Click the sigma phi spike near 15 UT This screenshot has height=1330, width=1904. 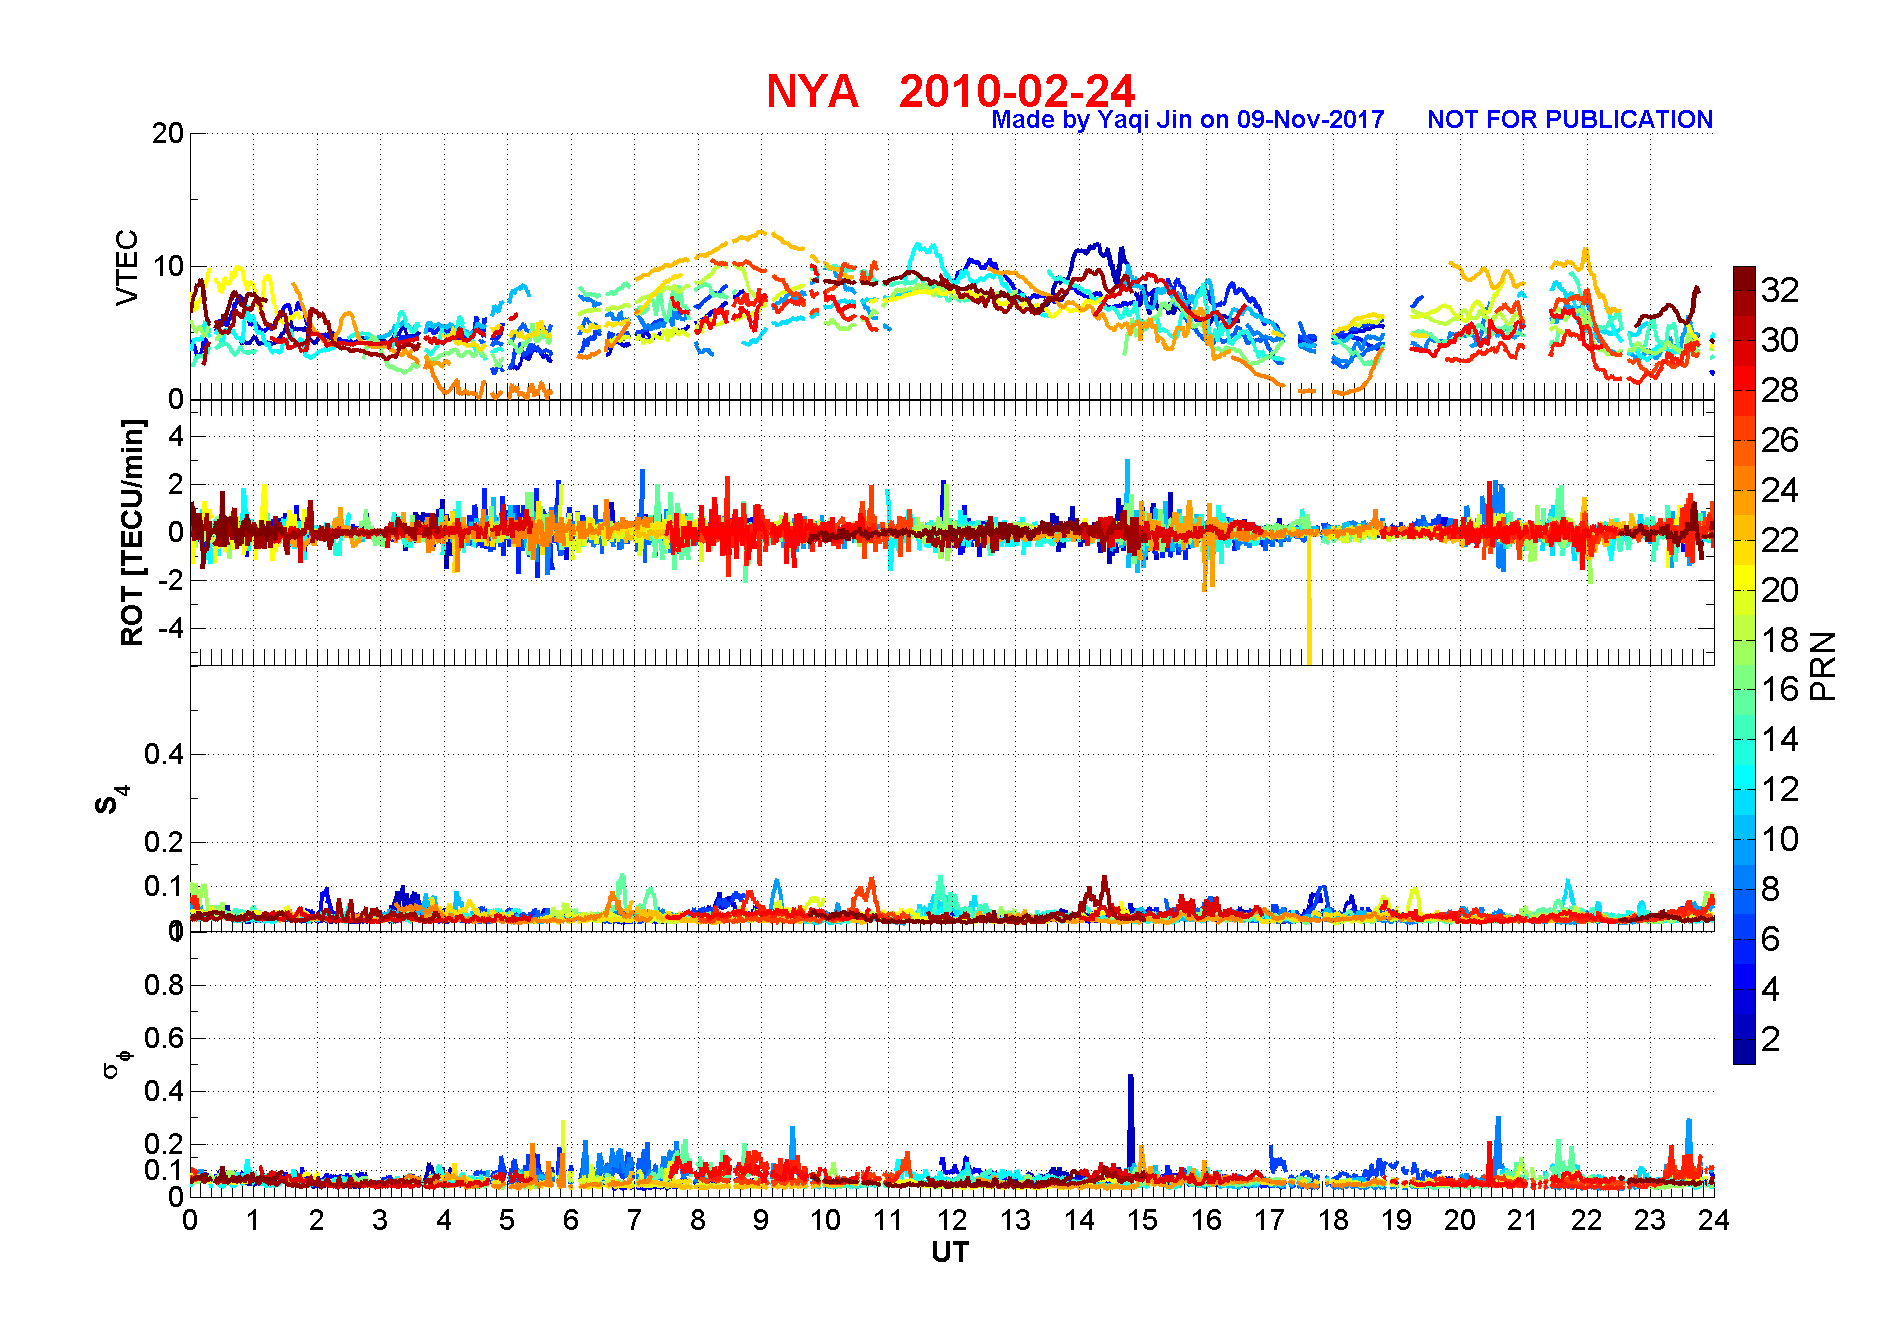1131,1120
